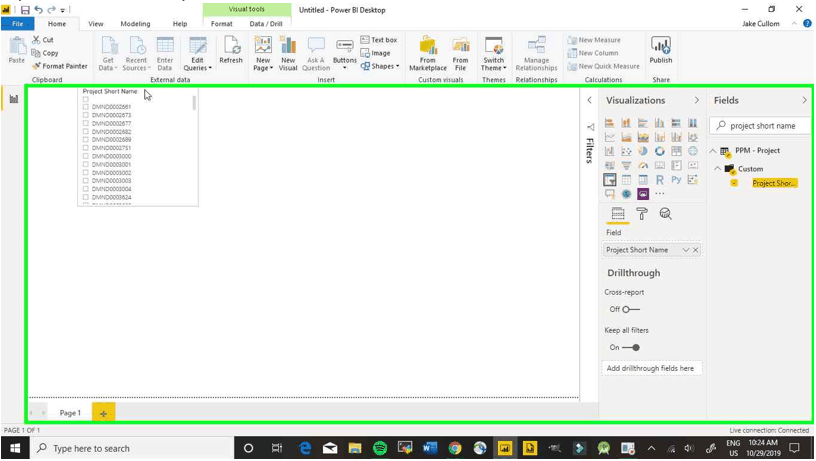
Task: Open more visuals ellipsis
Action: click(x=659, y=194)
